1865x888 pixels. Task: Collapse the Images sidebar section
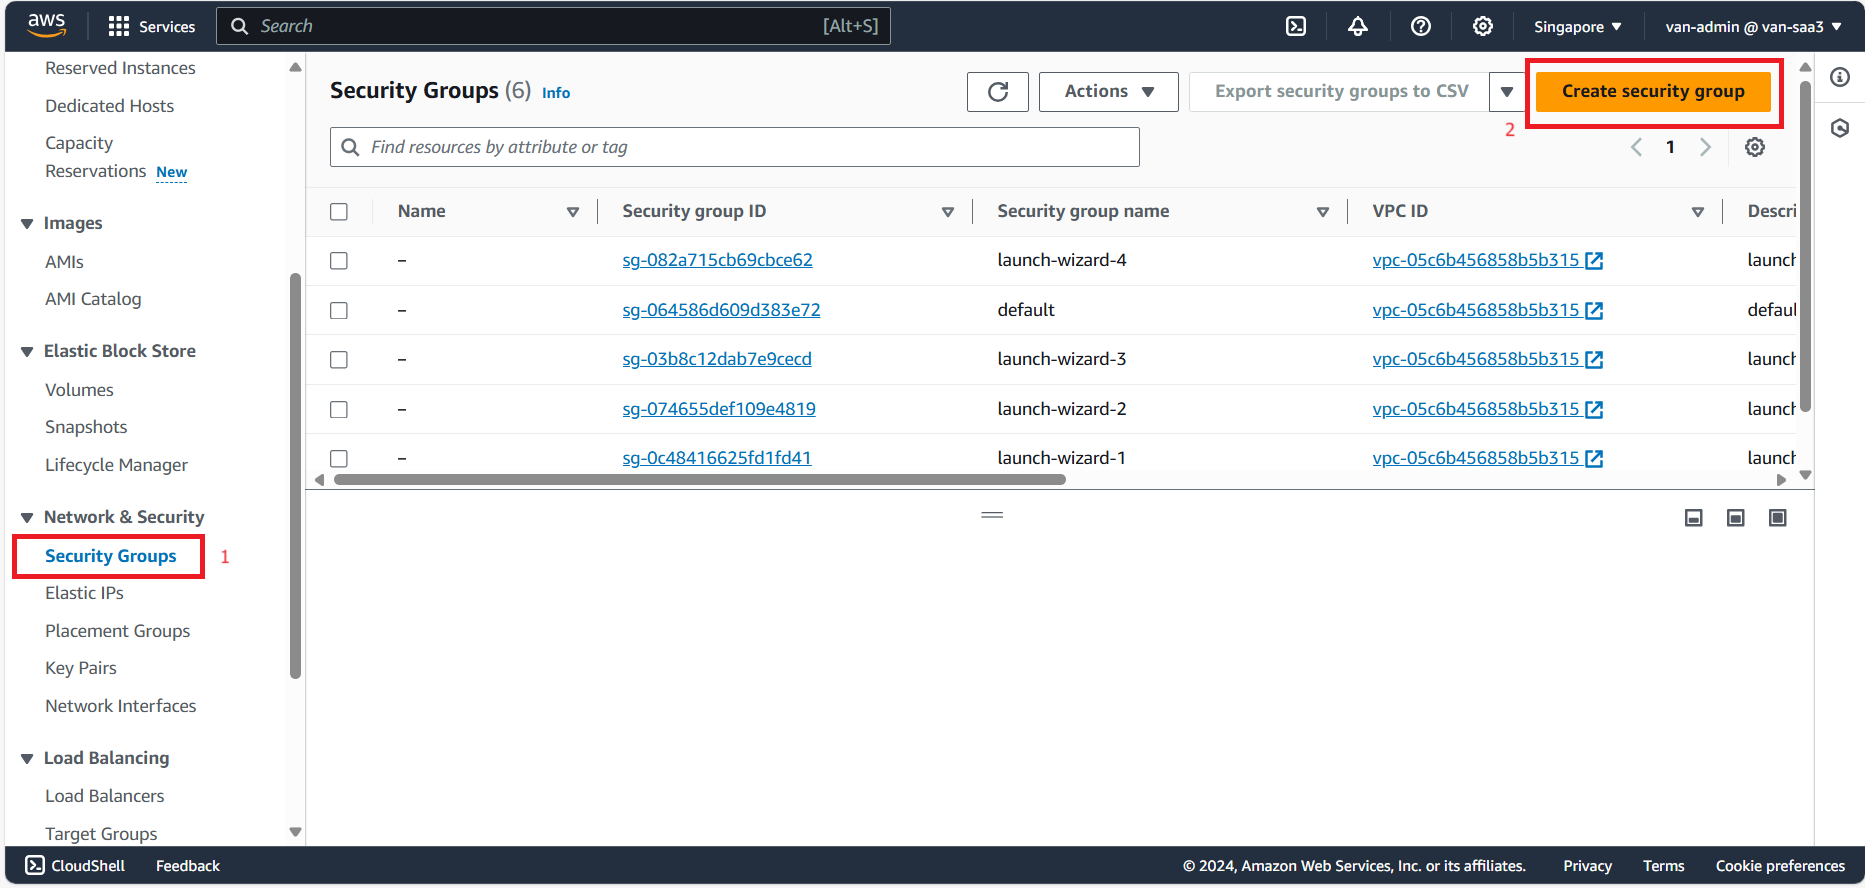pyautogui.click(x=27, y=224)
